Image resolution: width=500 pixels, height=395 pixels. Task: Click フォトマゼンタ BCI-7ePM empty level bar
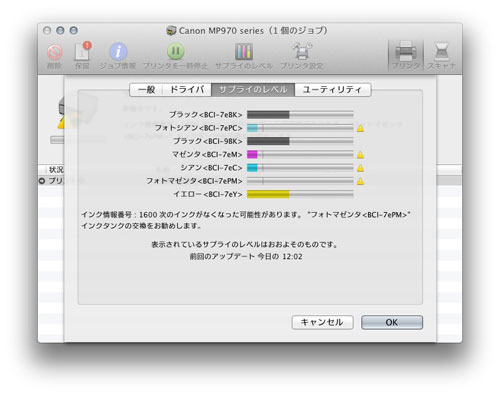click(300, 181)
